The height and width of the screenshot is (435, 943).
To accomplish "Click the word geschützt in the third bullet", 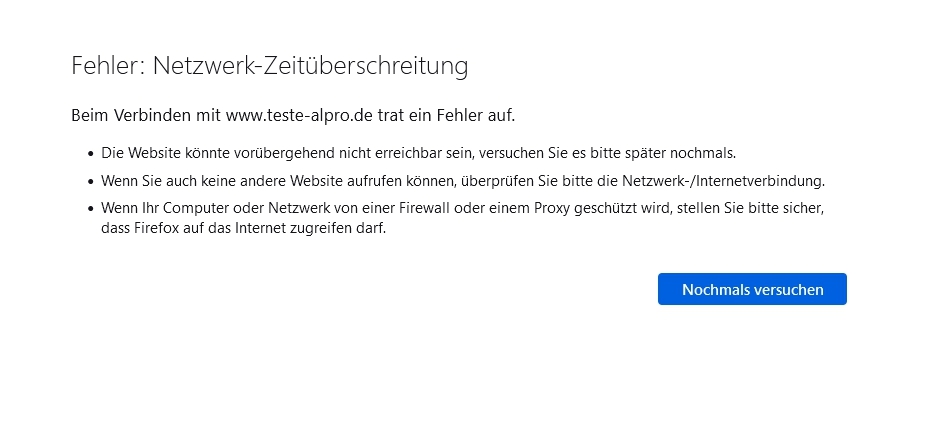I will (602, 209).
